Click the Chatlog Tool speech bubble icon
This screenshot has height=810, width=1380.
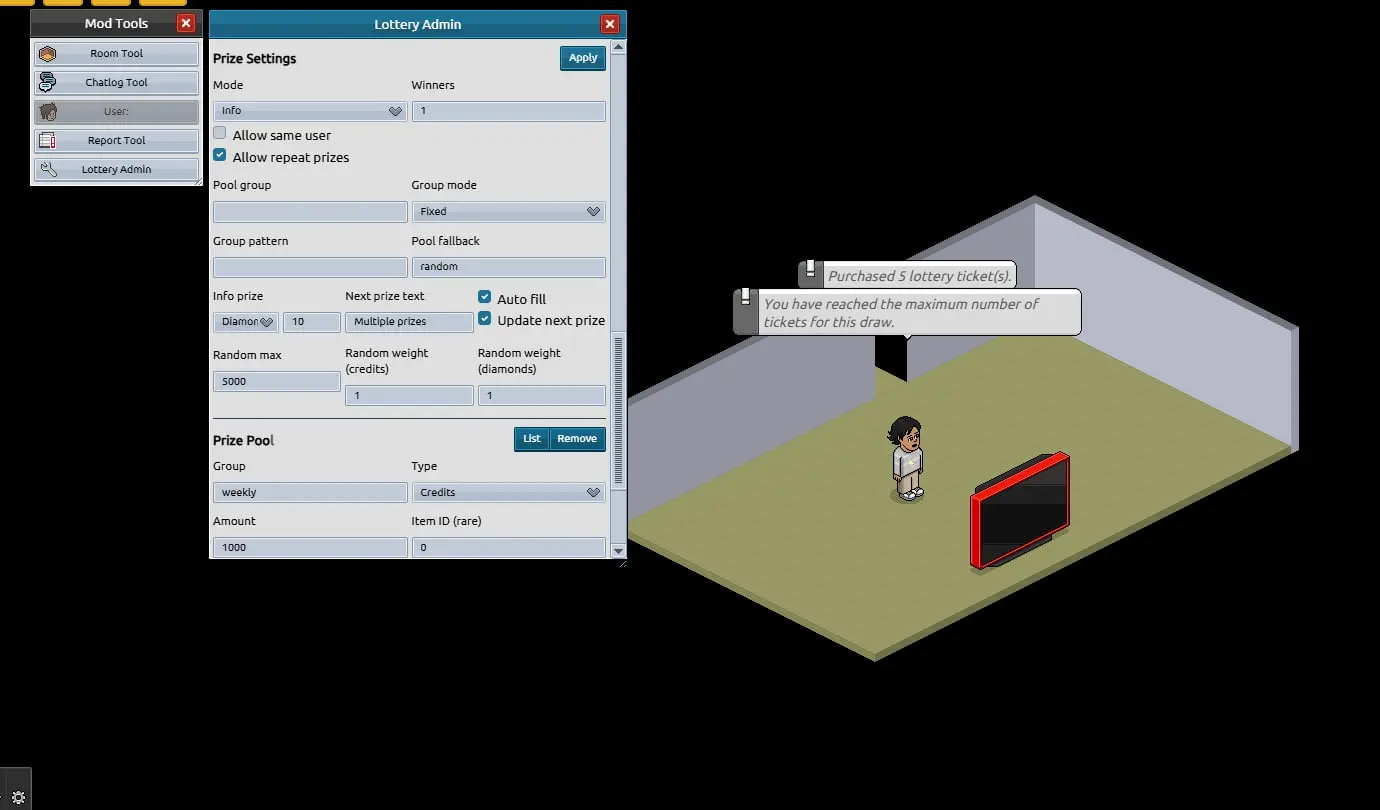(x=47, y=83)
